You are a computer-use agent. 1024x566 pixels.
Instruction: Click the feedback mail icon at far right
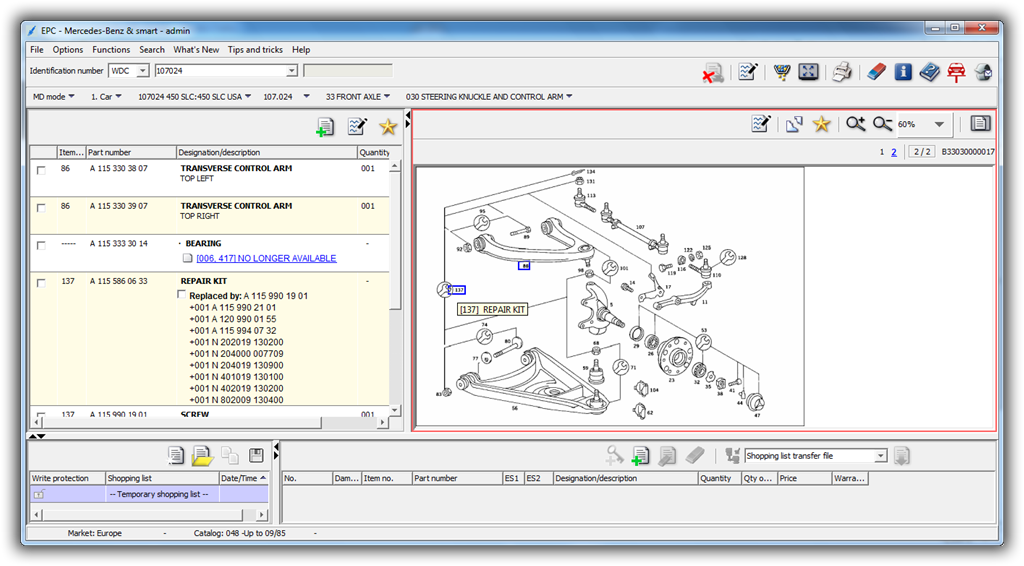click(983, 72)
